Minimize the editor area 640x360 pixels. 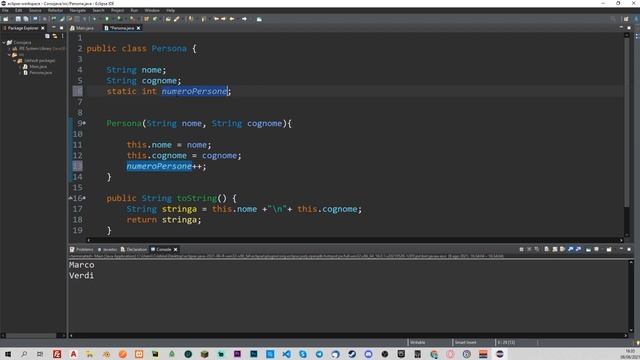[621, 28]
